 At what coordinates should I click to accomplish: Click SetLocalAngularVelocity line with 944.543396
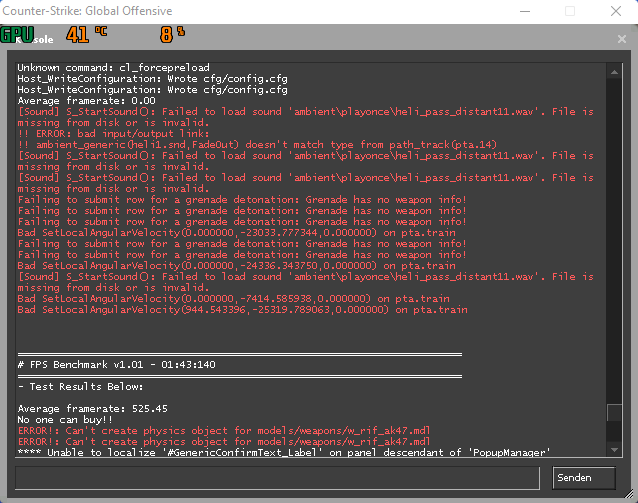[243, 310]
